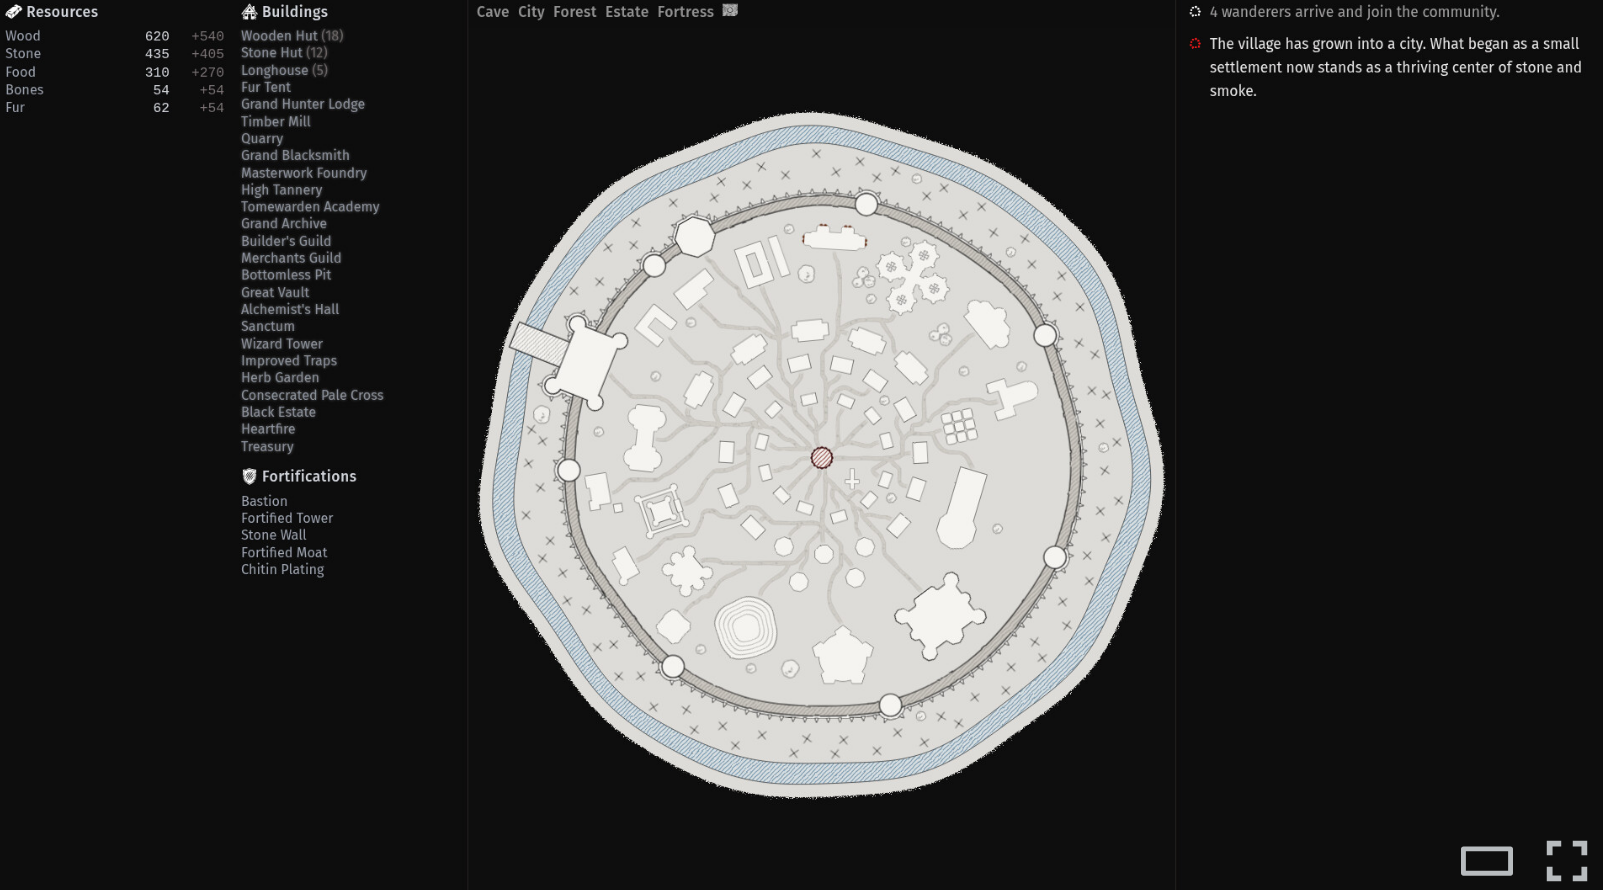This screenshot has width=1603, height=890.
Task: Click Alchemist's Hall
Action: pos(290,309)
